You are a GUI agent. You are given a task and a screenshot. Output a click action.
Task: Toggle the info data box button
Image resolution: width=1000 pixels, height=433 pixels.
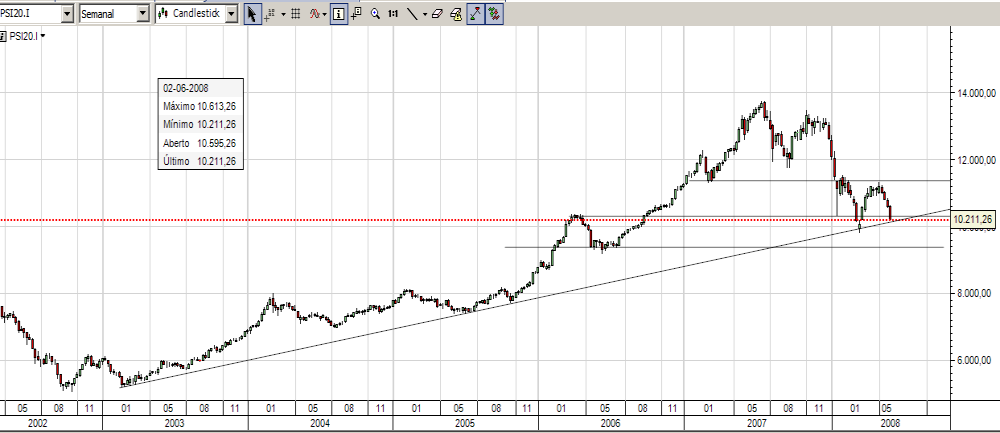click(x=339, y=13)
